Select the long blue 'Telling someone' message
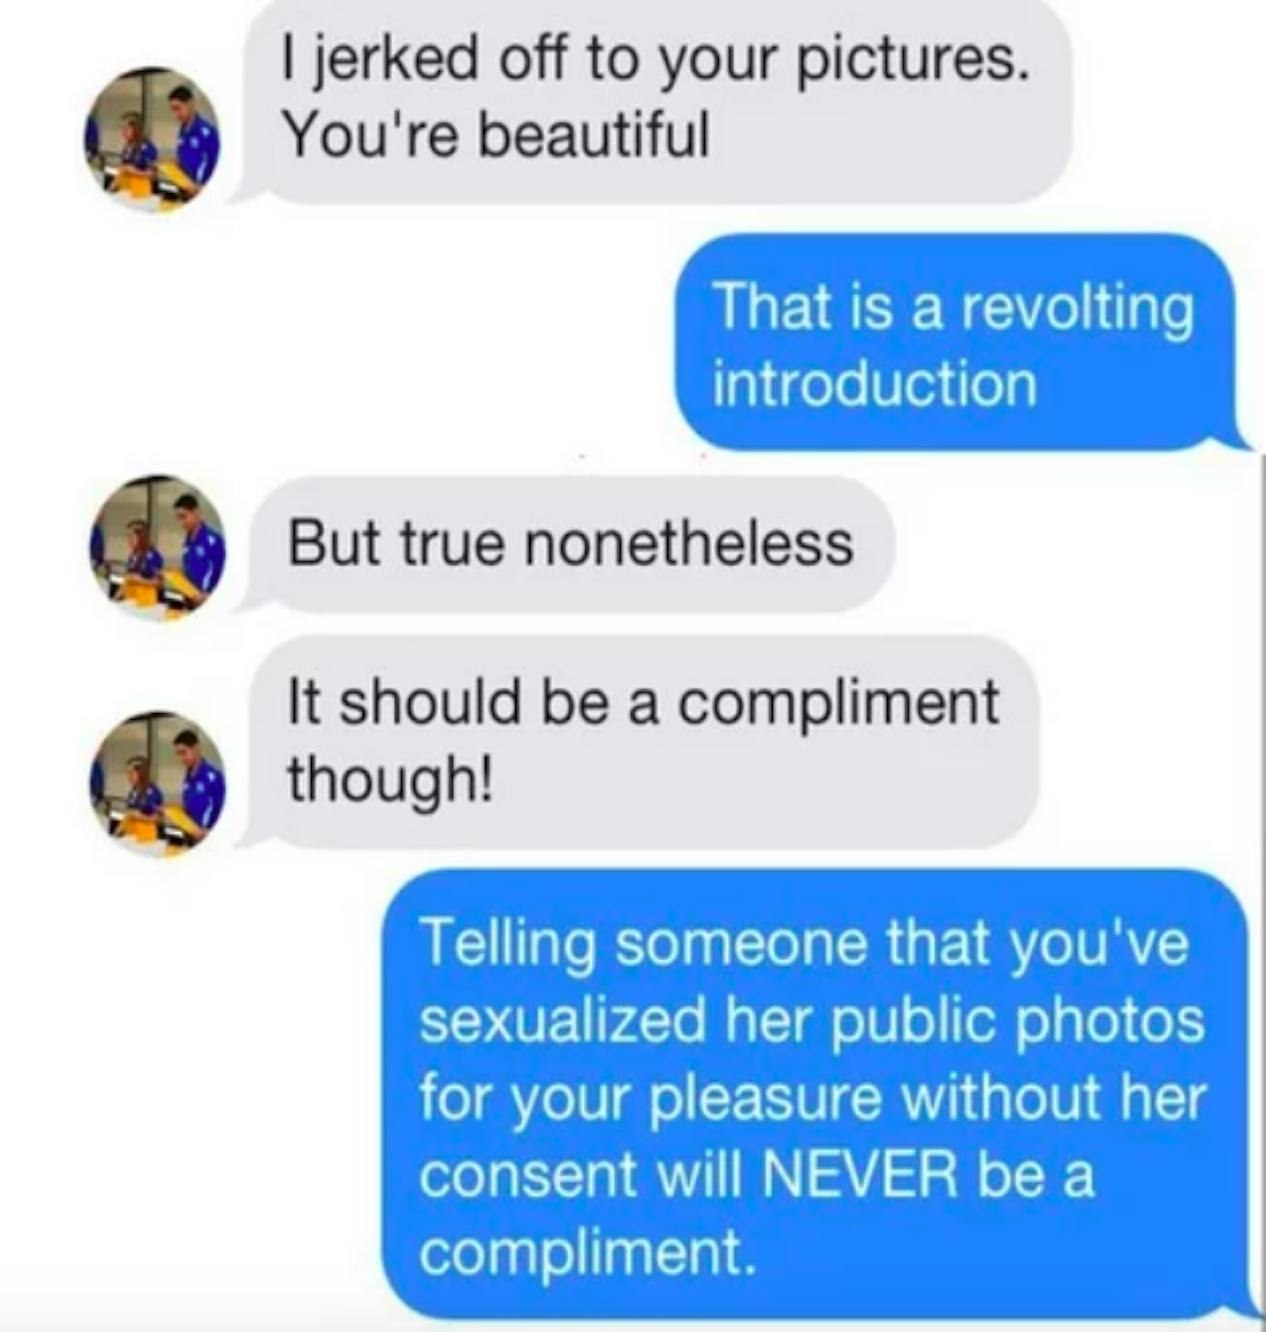Viewport: 1266px width, 1332px height. tap(814, 1095)
